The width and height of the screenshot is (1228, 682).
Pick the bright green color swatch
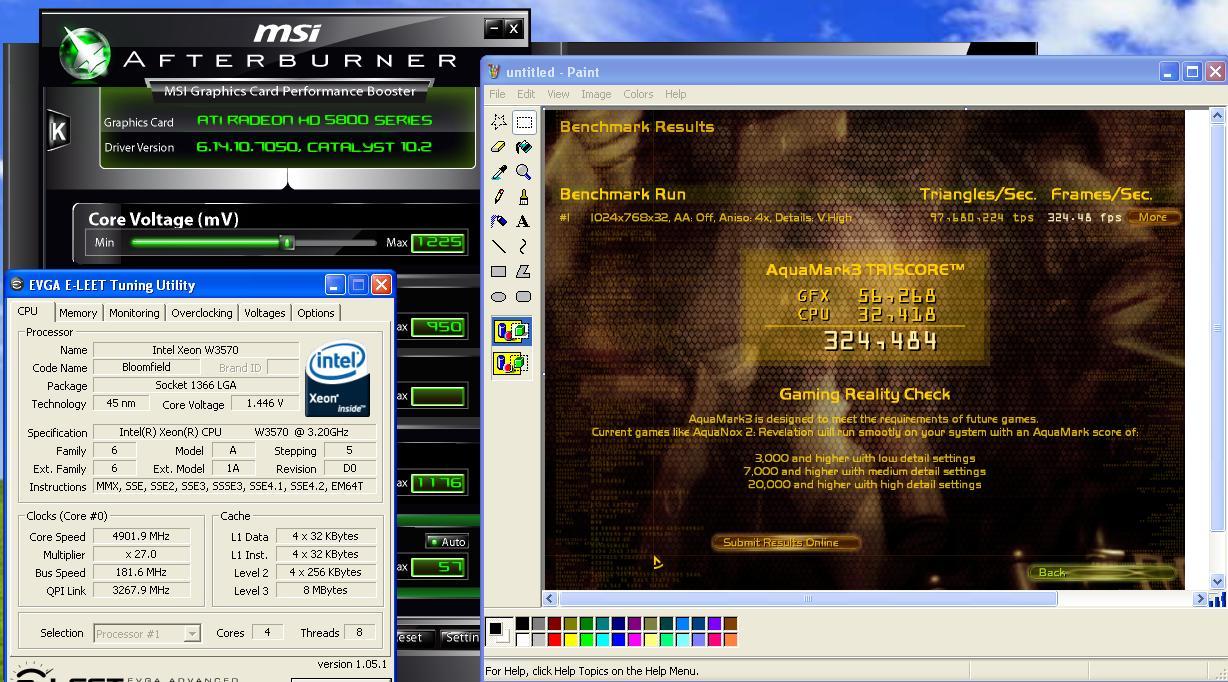tap(586, 640)
